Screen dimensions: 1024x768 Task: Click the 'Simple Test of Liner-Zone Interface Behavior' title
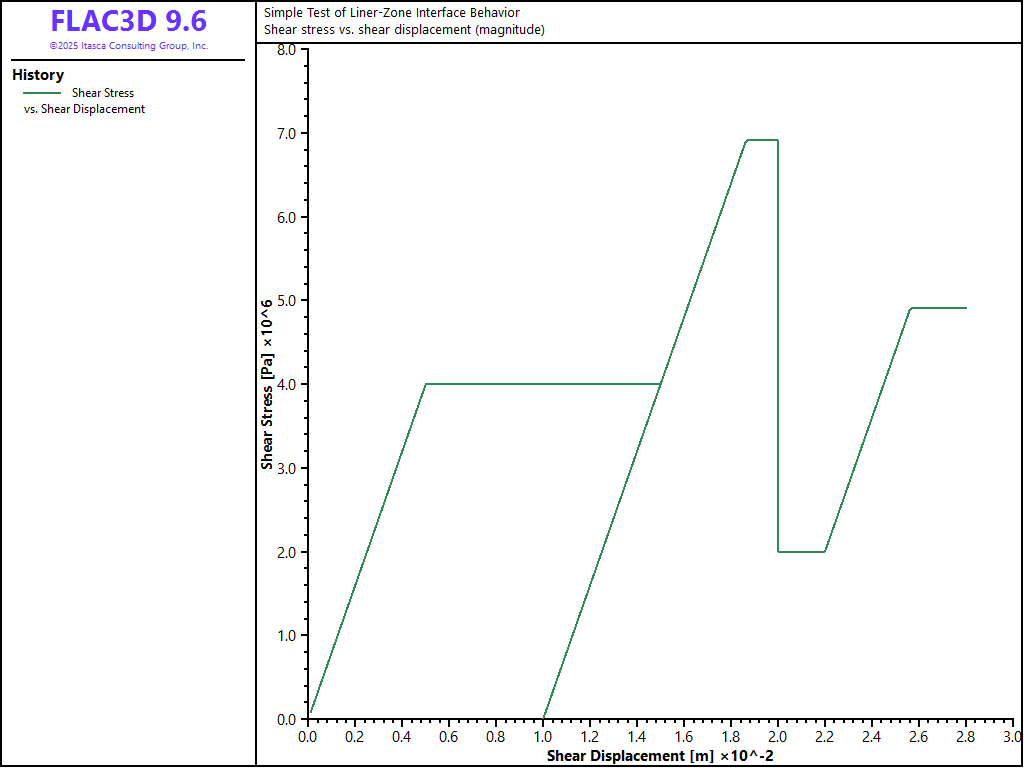coord(391,13)
